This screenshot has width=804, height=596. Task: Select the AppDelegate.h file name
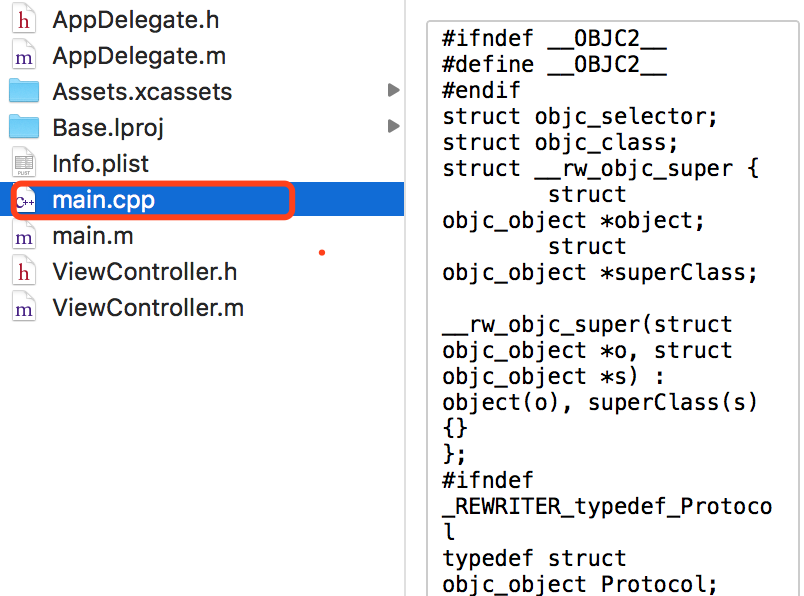[x=136, y=20]
